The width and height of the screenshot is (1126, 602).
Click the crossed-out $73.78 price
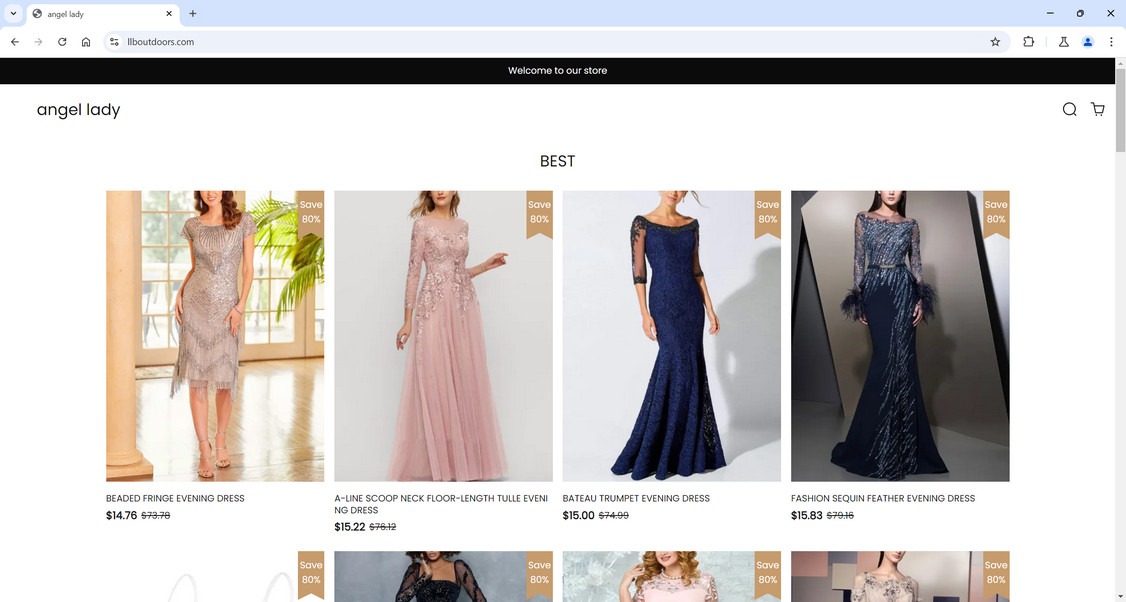pos(156,515)
